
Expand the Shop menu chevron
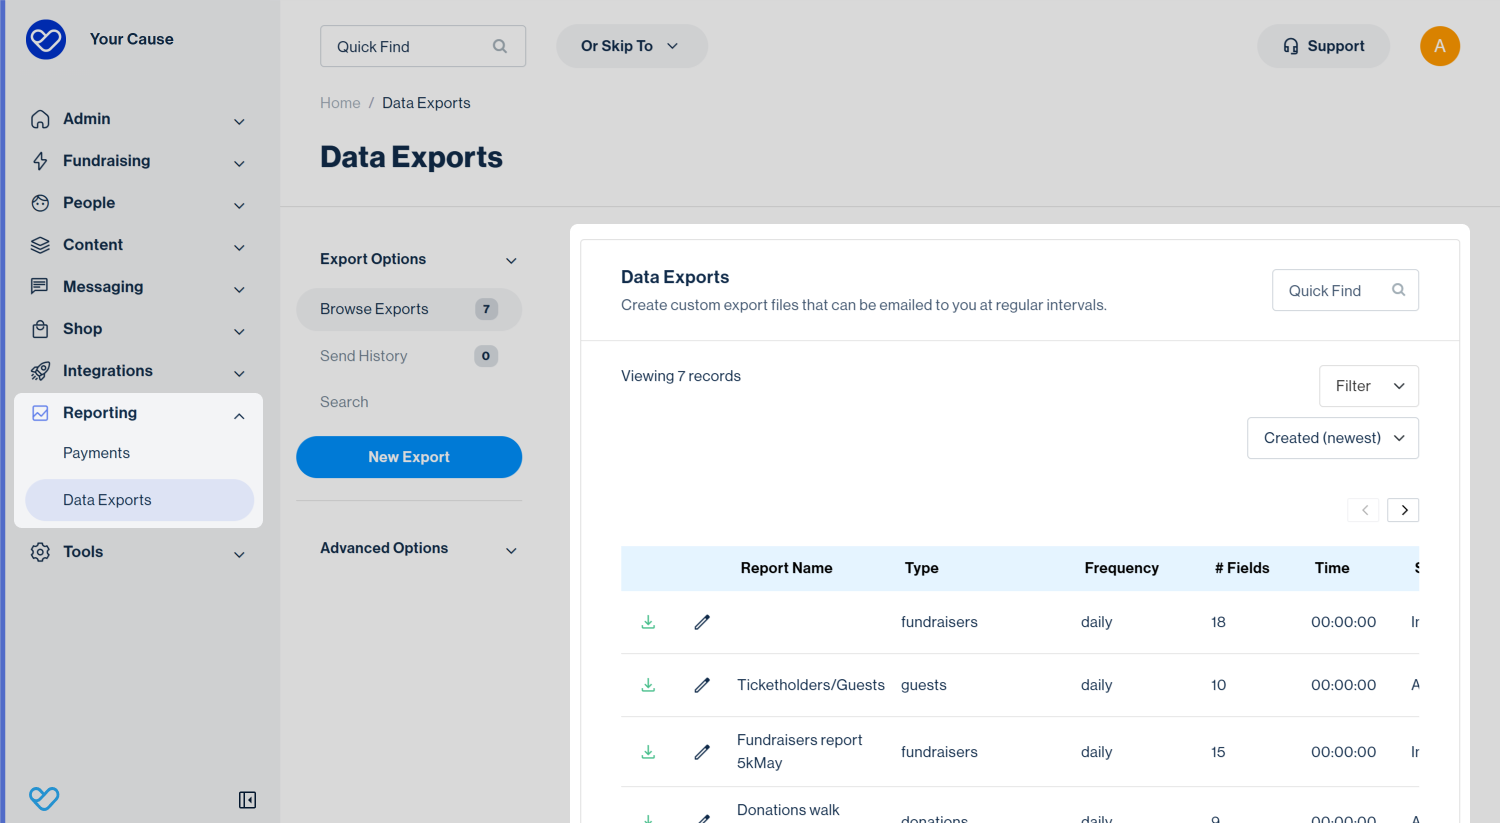click(239, 331)
